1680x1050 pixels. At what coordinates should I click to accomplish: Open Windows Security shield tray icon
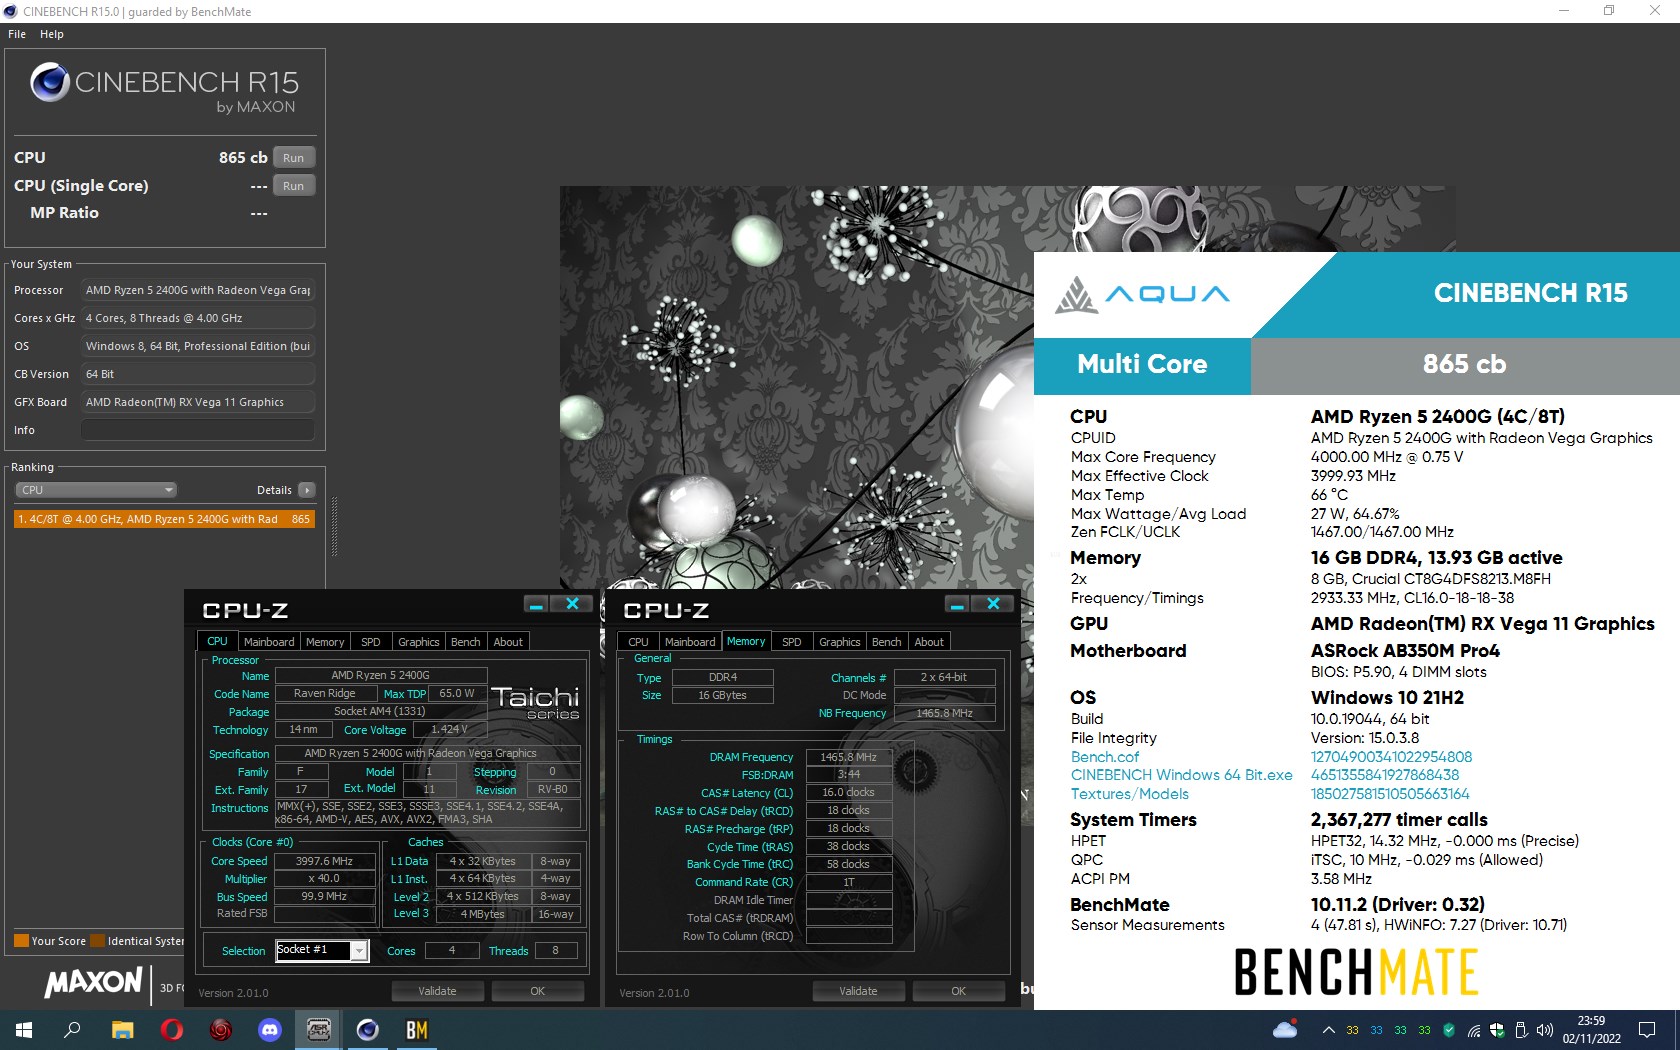coord(1497,1030)
